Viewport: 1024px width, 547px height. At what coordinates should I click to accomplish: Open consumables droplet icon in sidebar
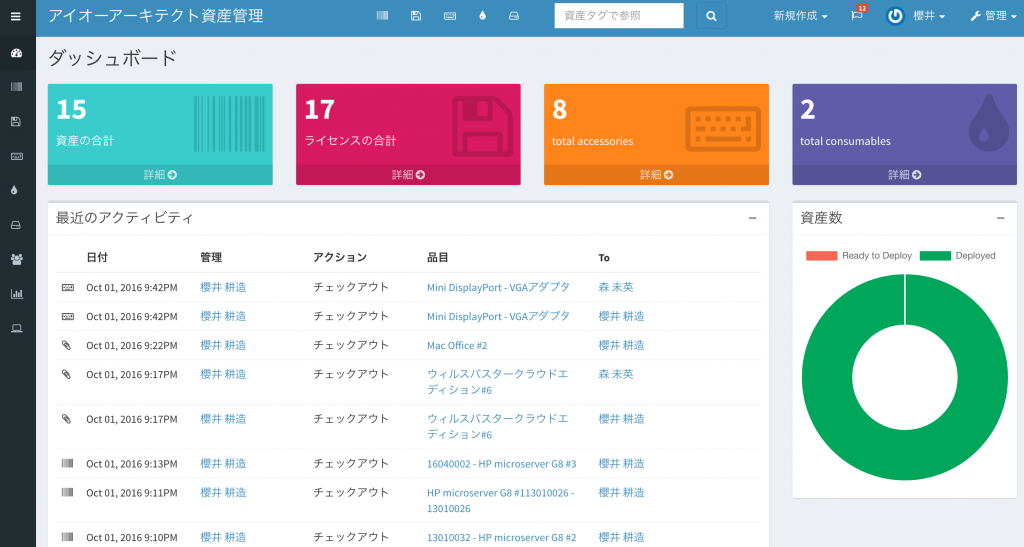(x=16, y=190)
